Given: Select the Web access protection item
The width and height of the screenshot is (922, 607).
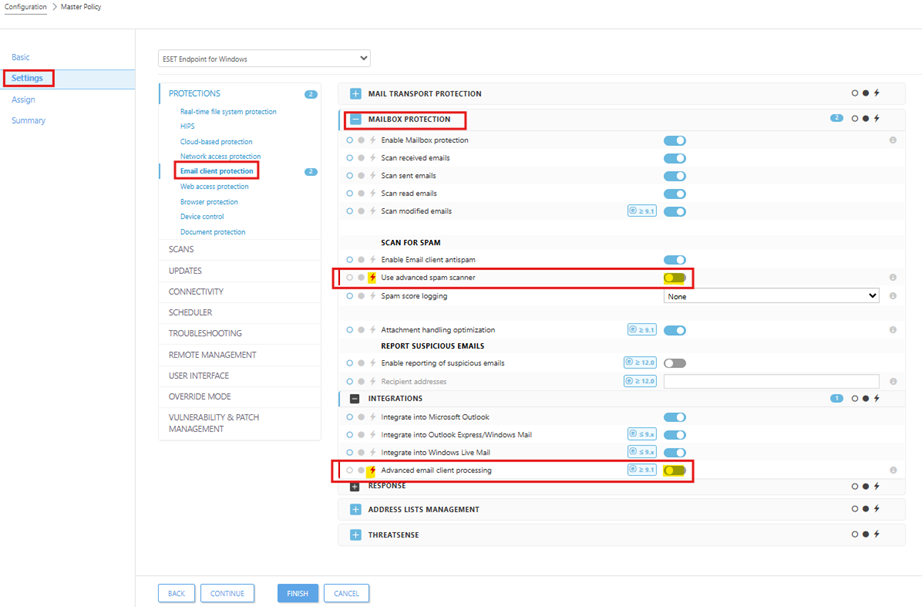Looking at the screenshot, I should click(214, 186).
